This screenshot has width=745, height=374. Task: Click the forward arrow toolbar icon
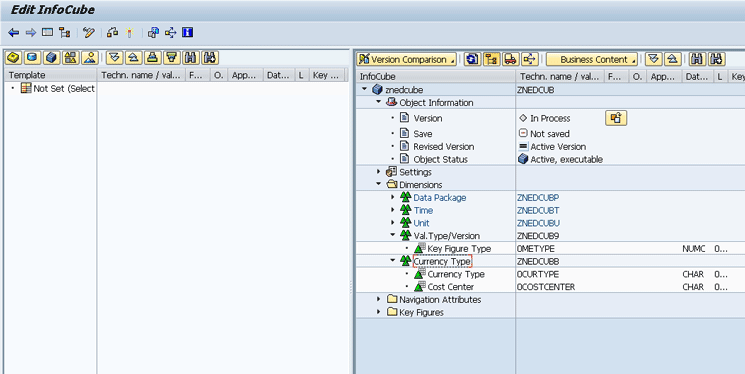[30, 33]
